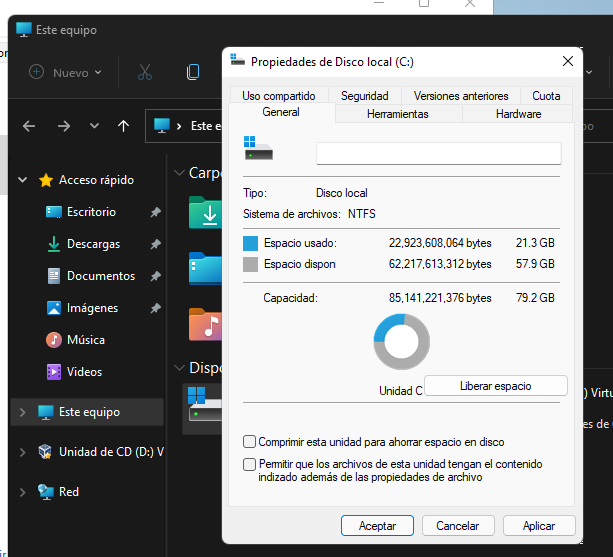Click the Cut scissors icon in Explorer toolbar
This screenshot has height=557, width=613.
pyautogui.click(x=145, y=72)
